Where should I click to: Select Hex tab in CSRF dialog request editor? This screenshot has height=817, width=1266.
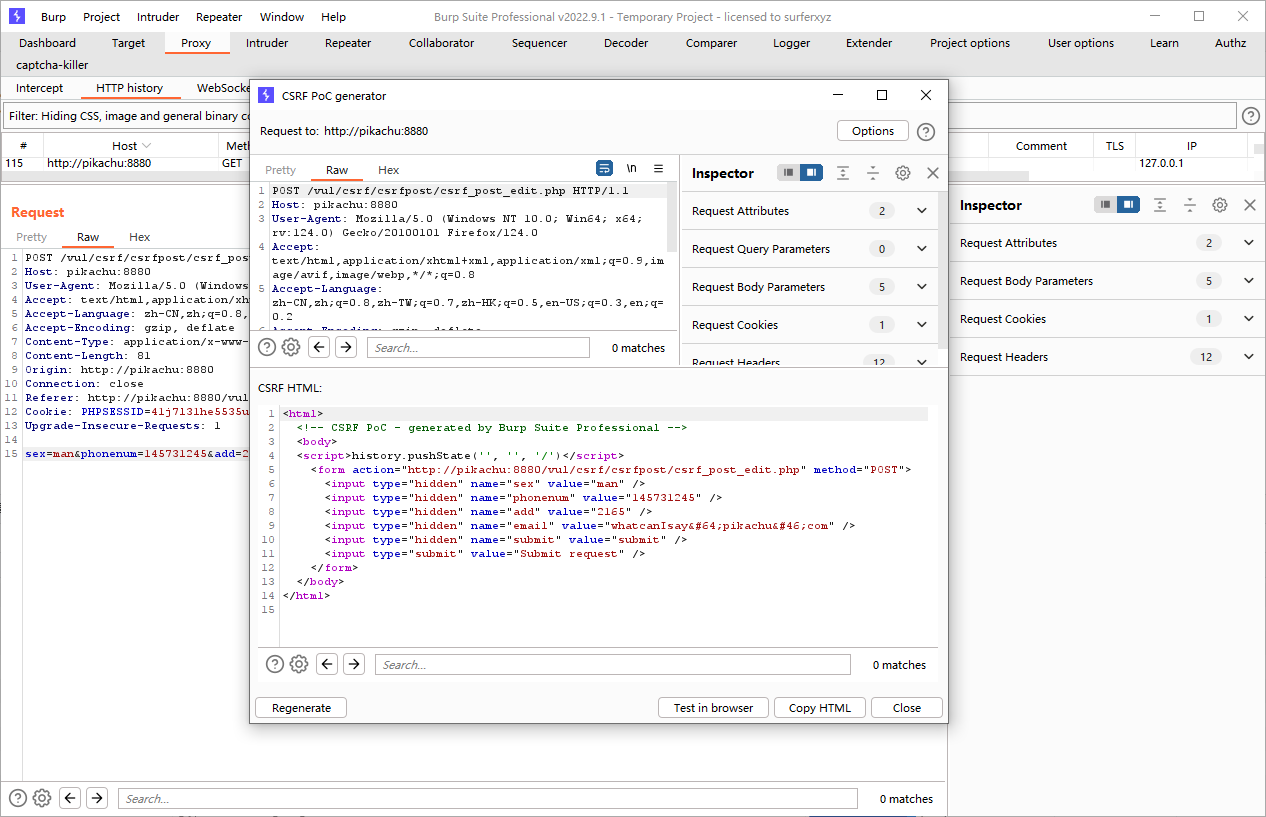point(389,170)
